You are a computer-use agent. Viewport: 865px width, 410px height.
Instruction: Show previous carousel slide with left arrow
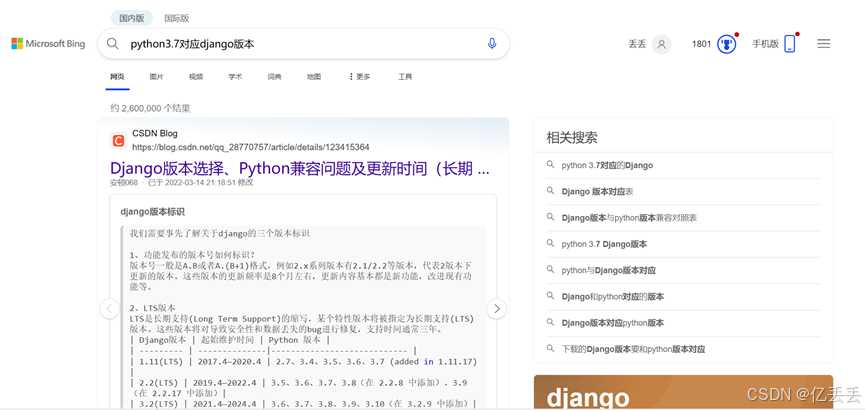pyautogui.click(x=110, y=308)
